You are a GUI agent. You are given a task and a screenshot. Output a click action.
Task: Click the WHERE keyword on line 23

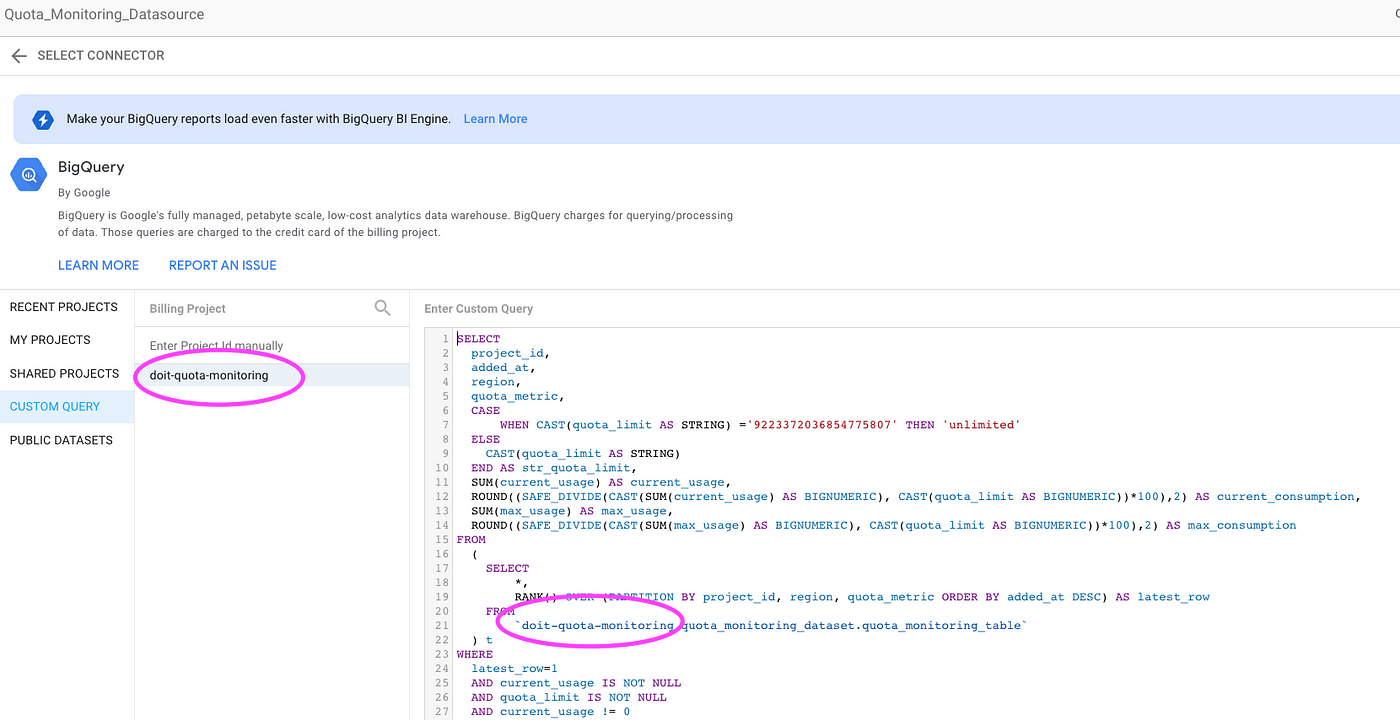click(x=475, y=654)
